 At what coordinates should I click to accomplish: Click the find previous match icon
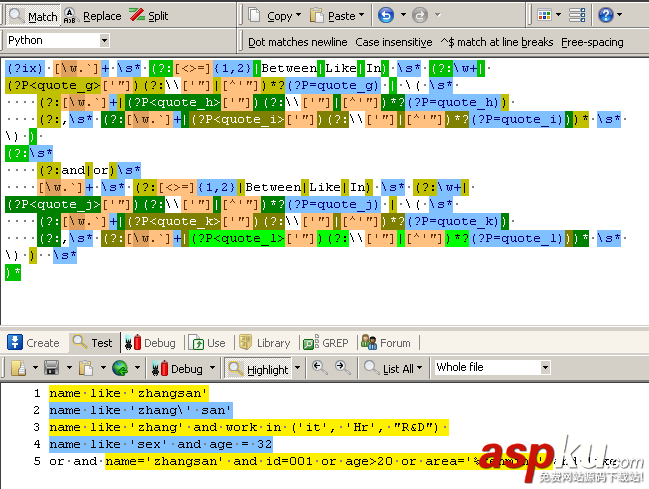[320, 367]
